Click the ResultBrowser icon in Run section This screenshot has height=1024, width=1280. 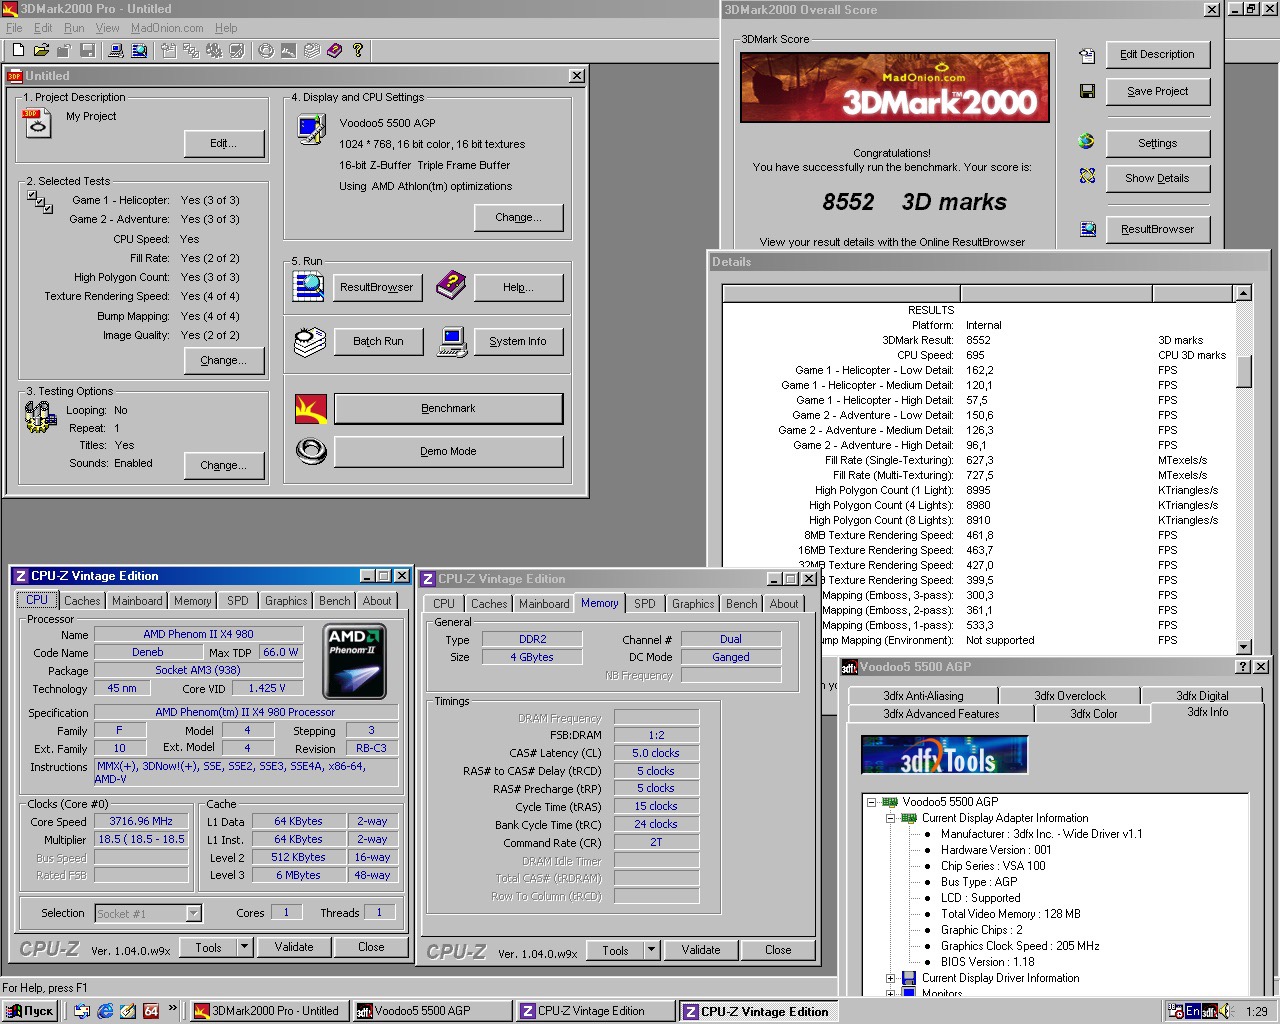pyautogui.click(x=308, y=286)
